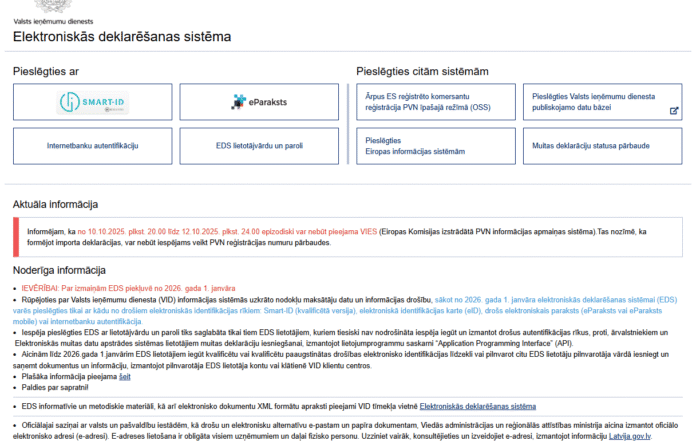700x441 pixels.
Task: Log in with the Smart-ID logo button
Action: (92, 102)
